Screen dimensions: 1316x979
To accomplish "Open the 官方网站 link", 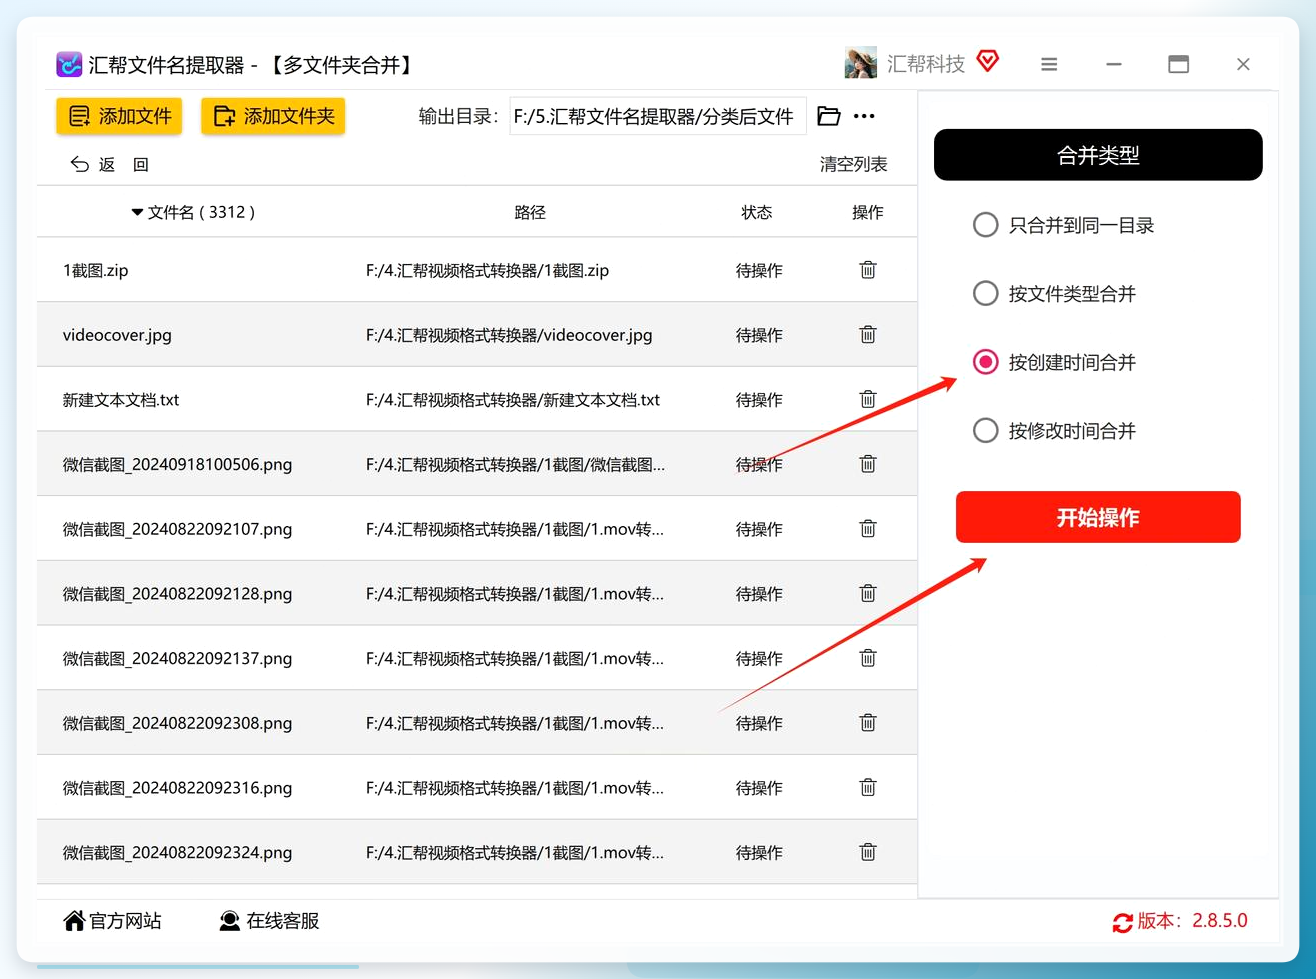I will [x=112, y=921].
